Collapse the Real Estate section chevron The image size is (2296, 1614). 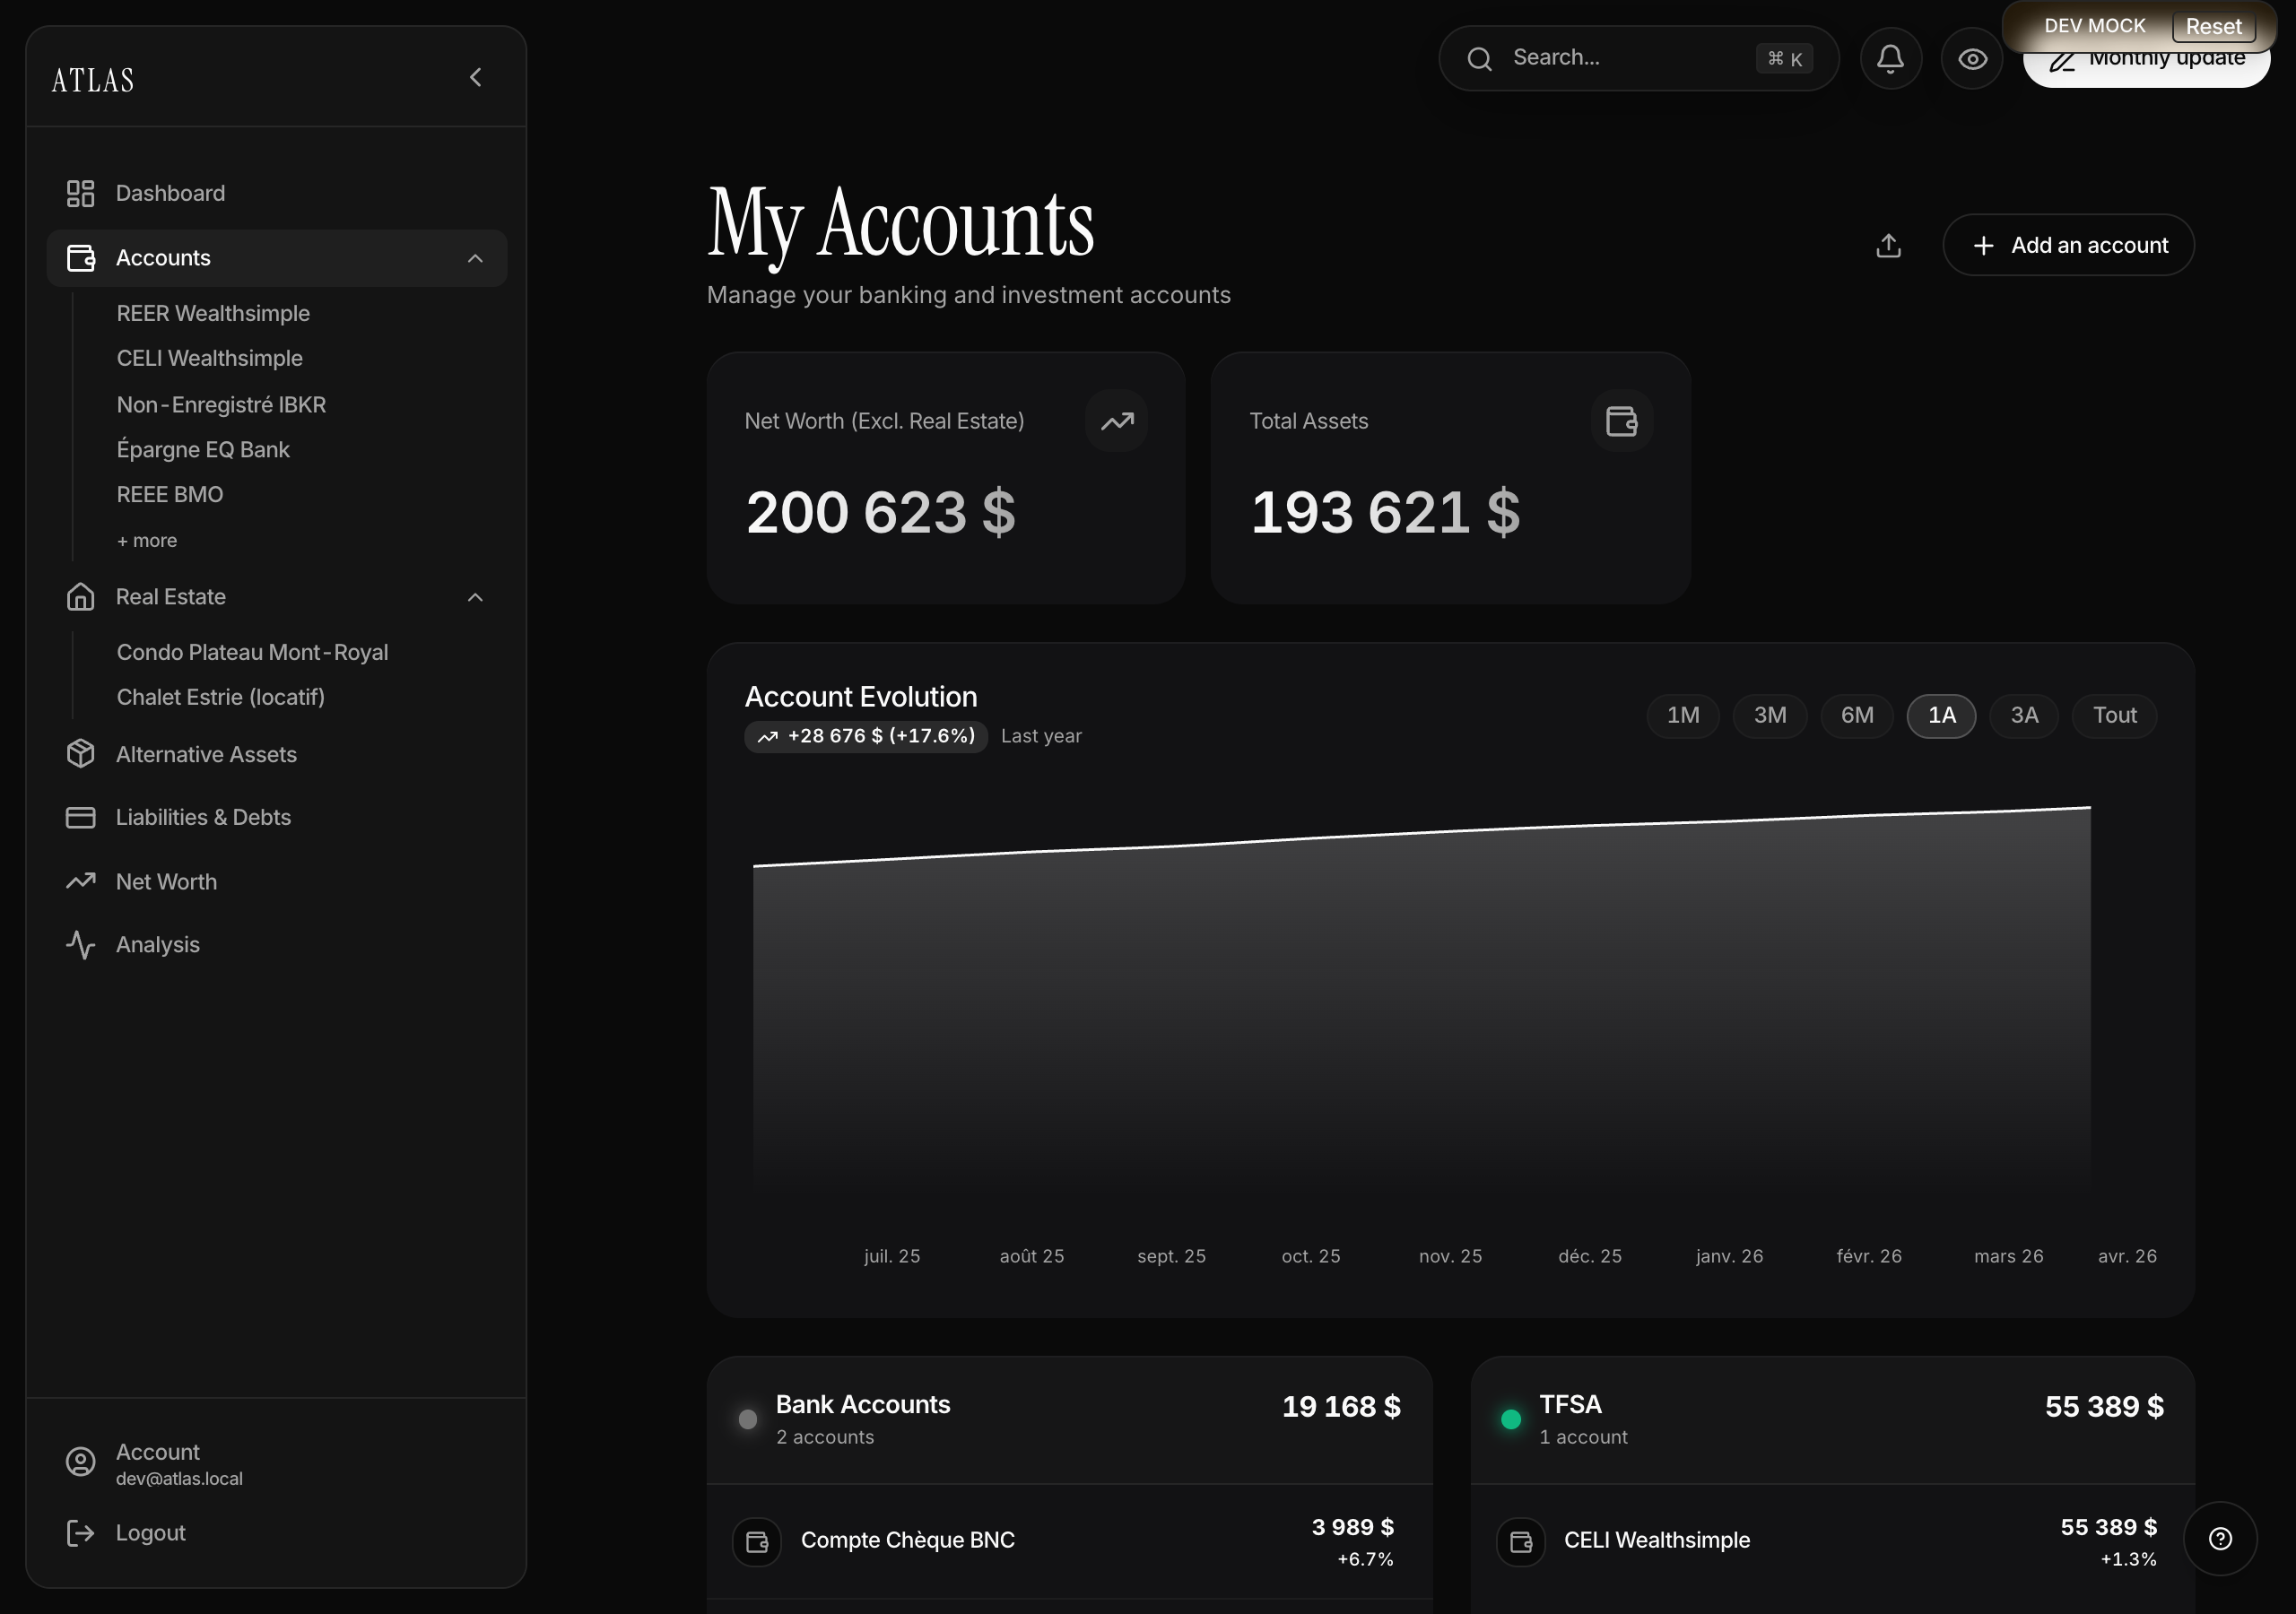[x=475, y=597]
